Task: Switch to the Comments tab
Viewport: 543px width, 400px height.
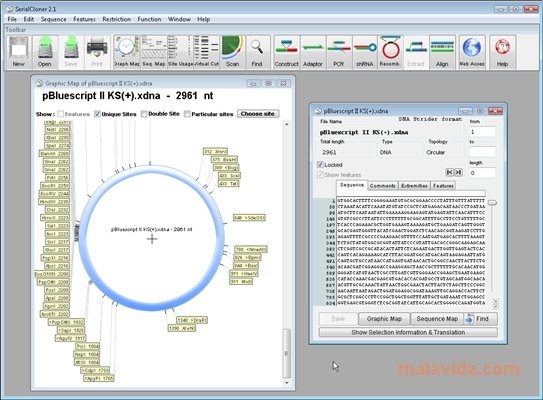Action: click(383, 186)
